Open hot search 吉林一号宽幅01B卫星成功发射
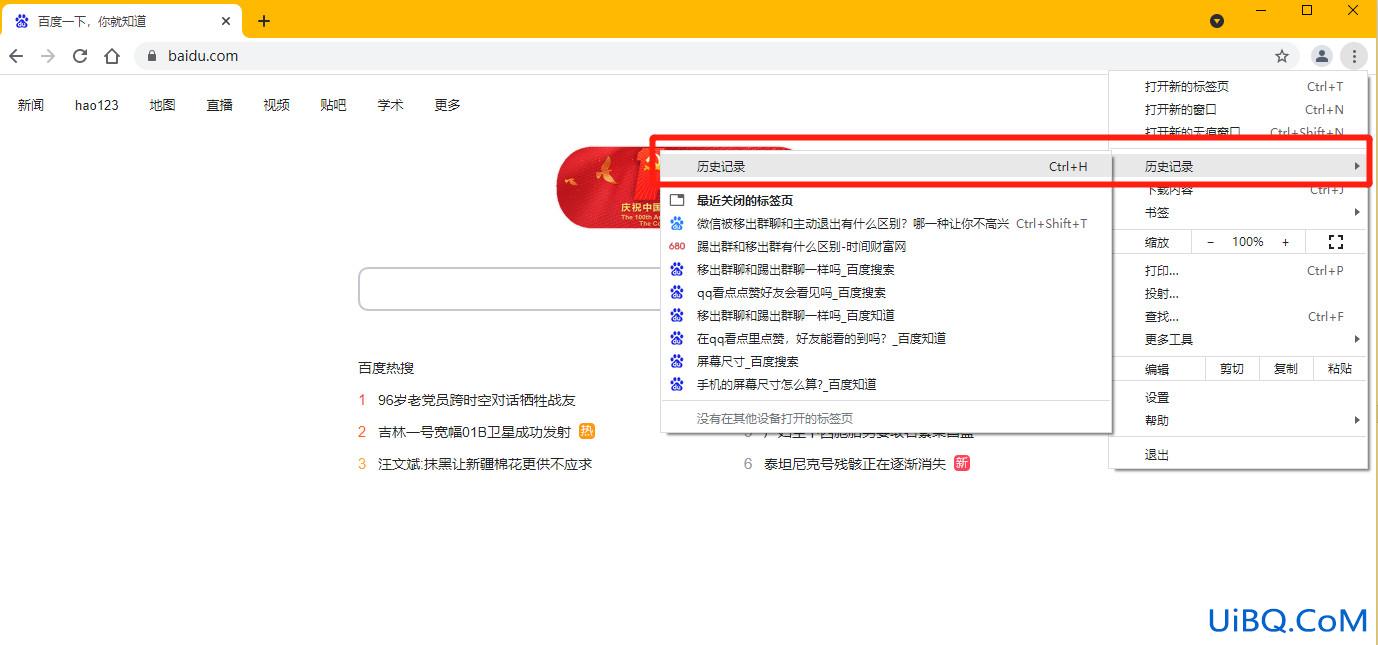The height and width of the screenshot is (645, 1378). (x=474, y=432)
